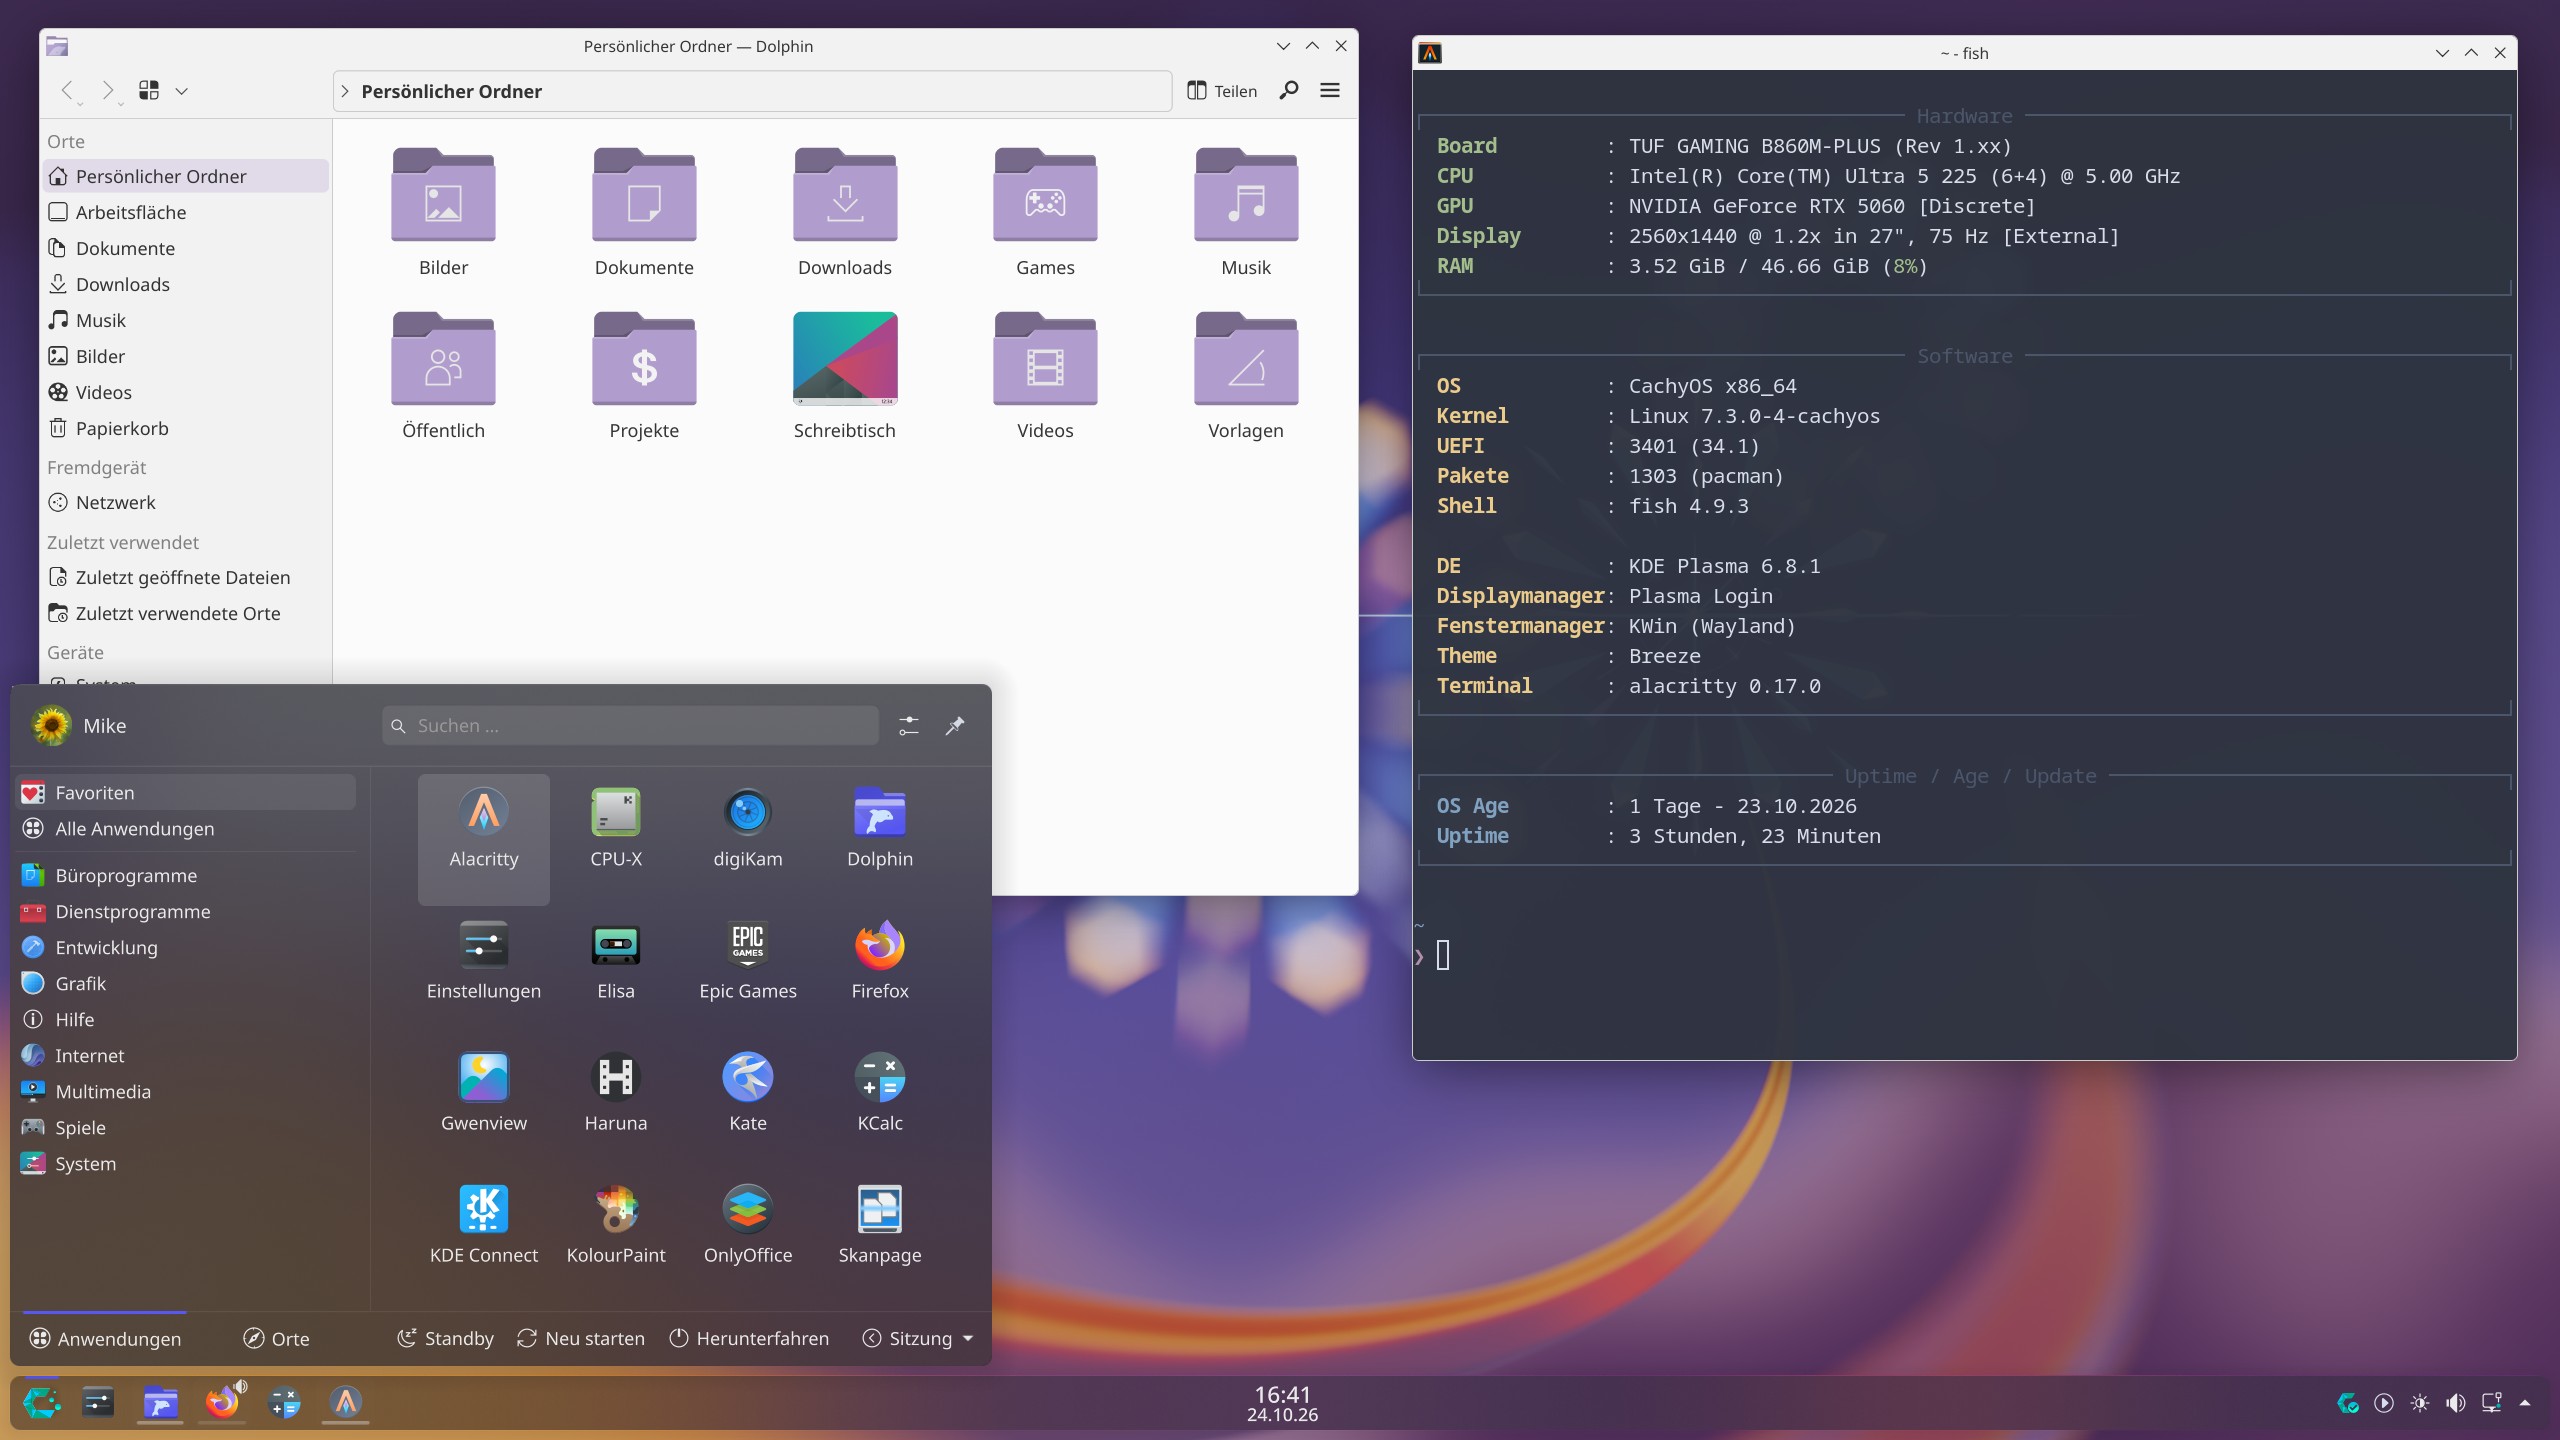Click Neu starten to reboot
Screen dimensions: 2560x1440
(x=581, y=1338)
